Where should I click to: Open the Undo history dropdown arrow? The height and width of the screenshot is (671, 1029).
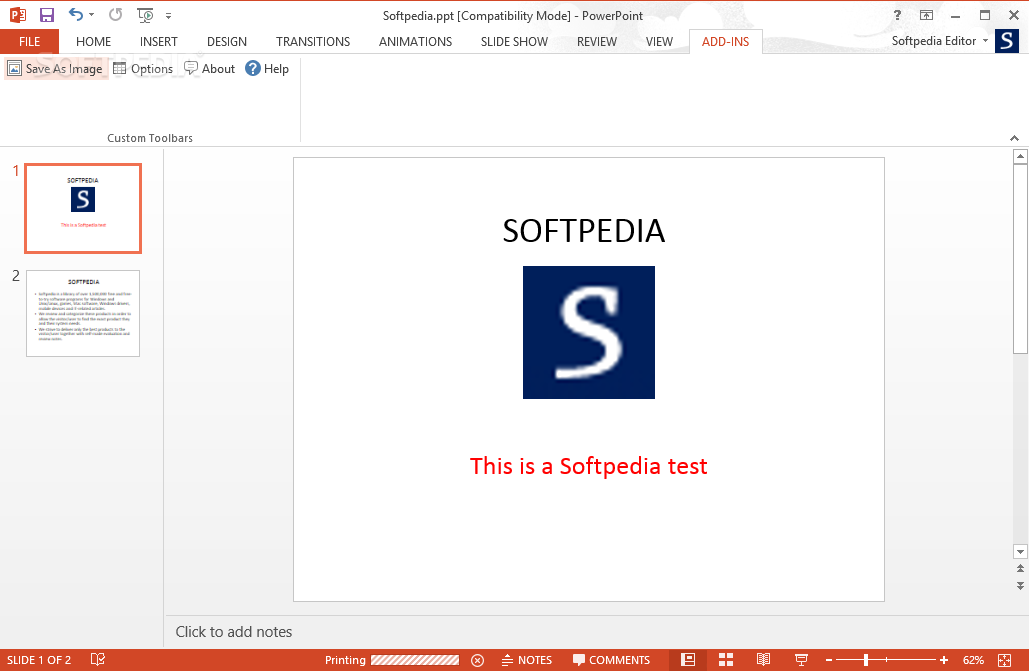pos(92,15)
